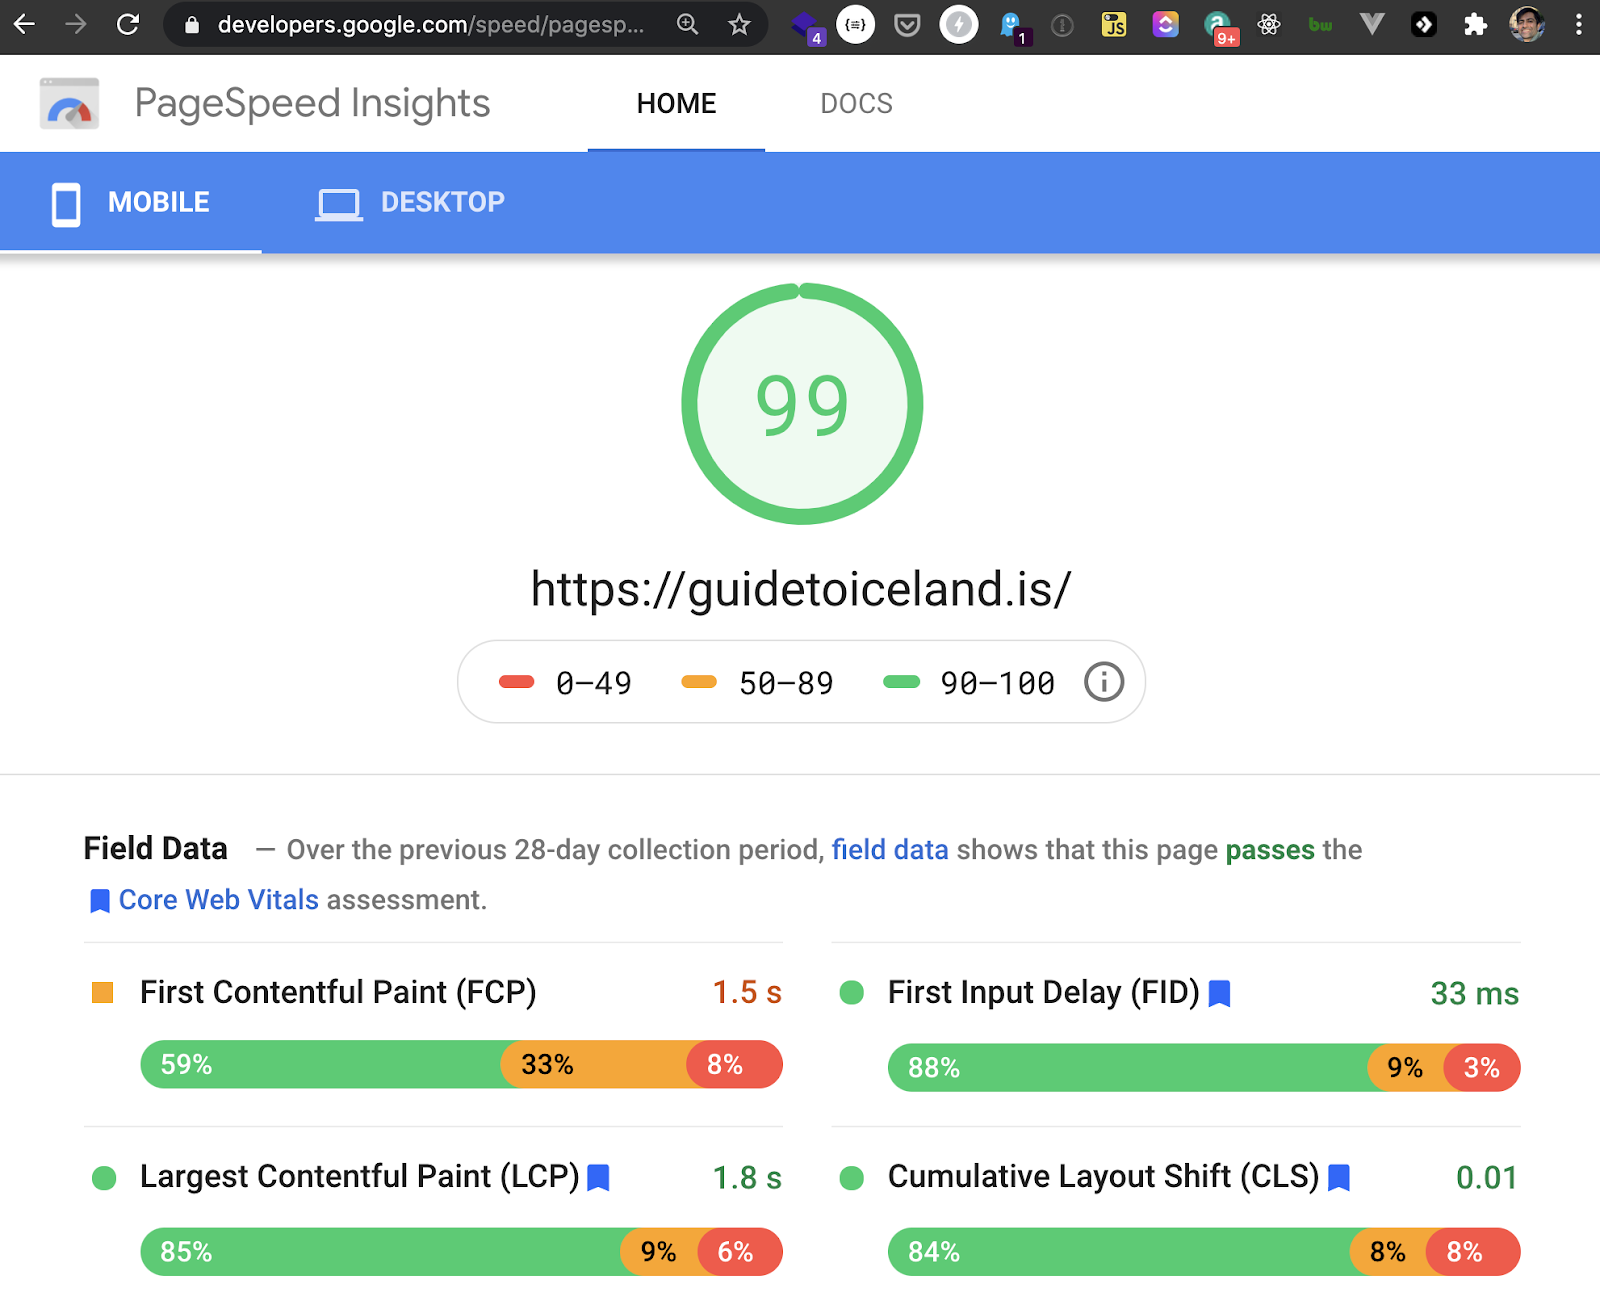Open the AMP lightning bolt extension
1600x1305 pixels.
[959, 24]
